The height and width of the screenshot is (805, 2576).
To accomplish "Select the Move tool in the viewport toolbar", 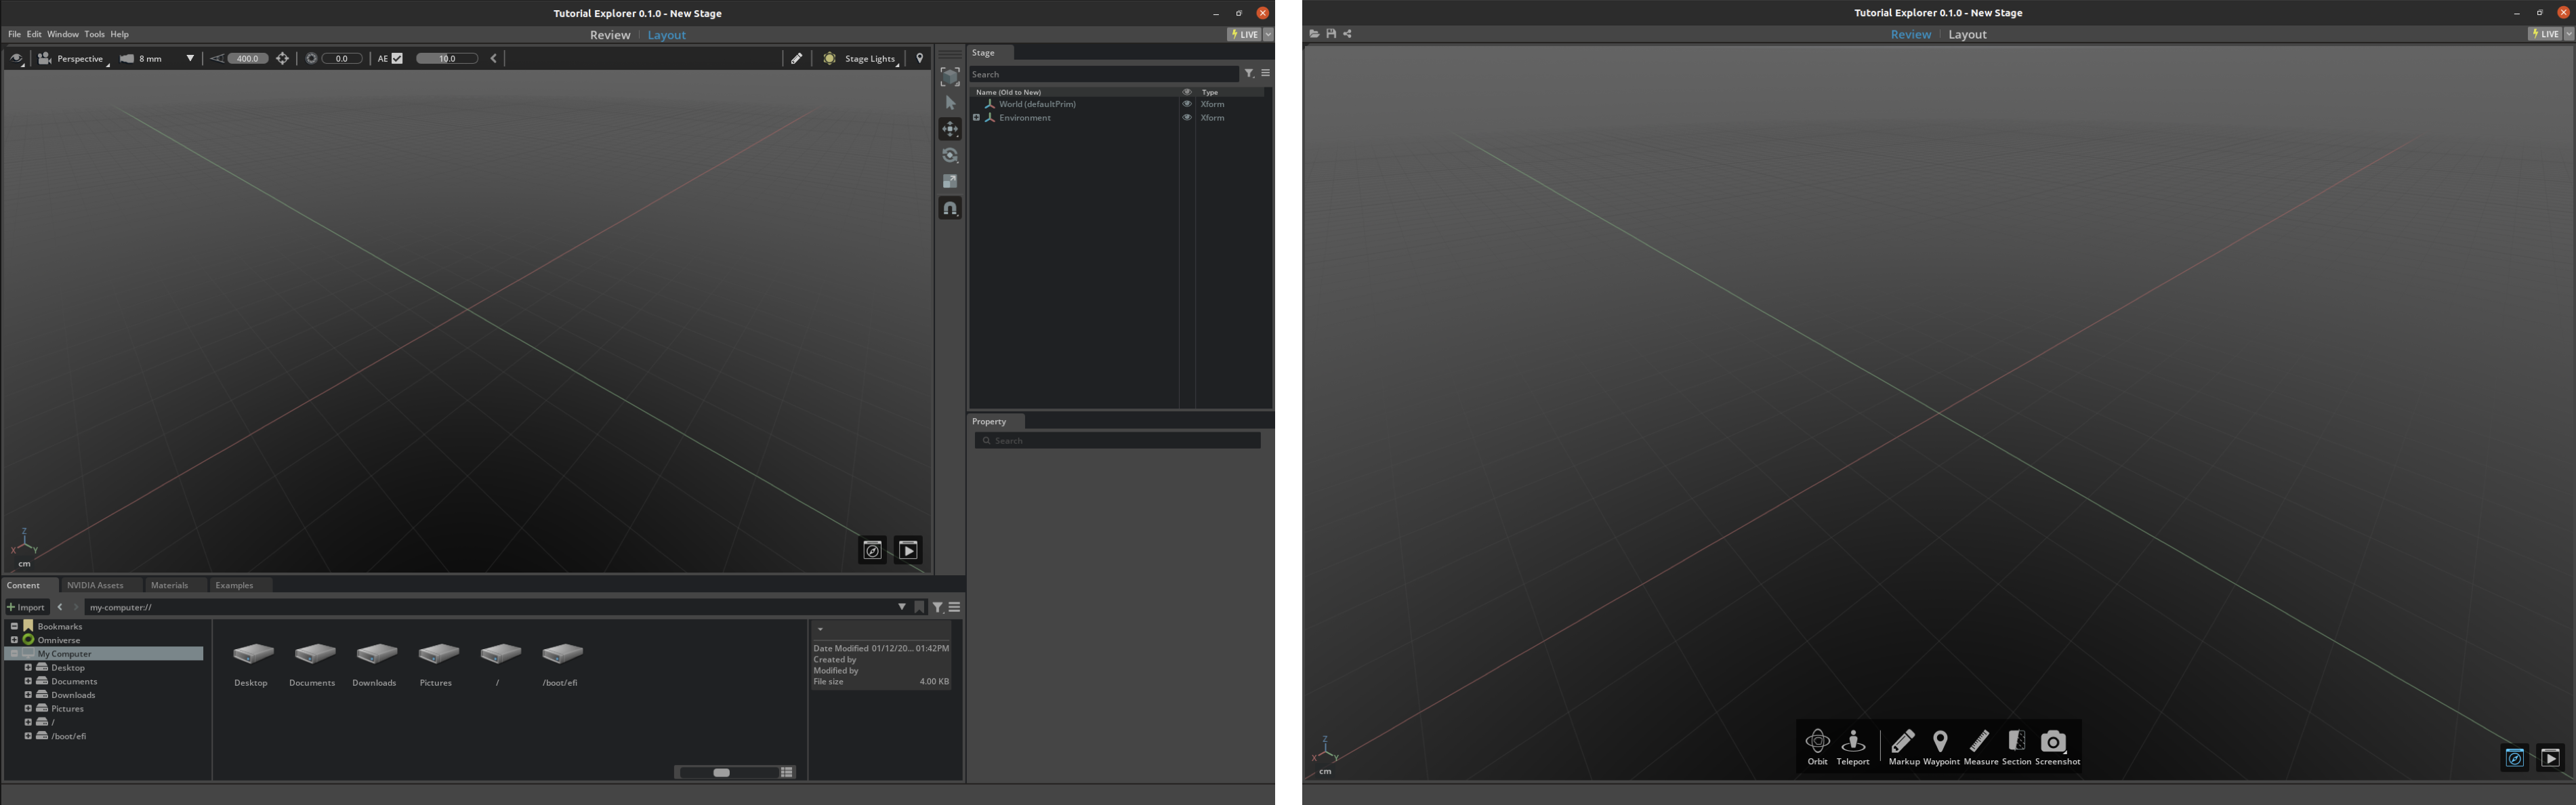I will coord(950,128).
